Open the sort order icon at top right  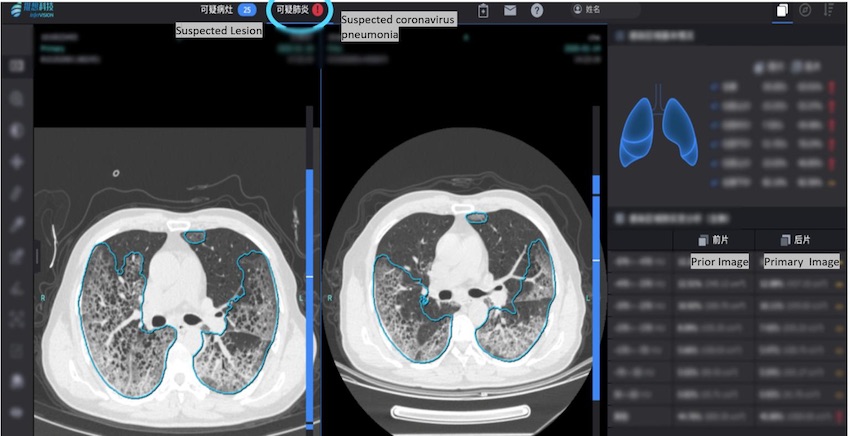tap(829, 10)
